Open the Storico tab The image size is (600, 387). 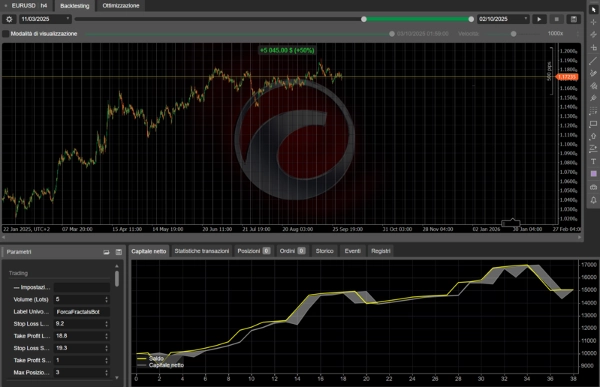[324, 251]
